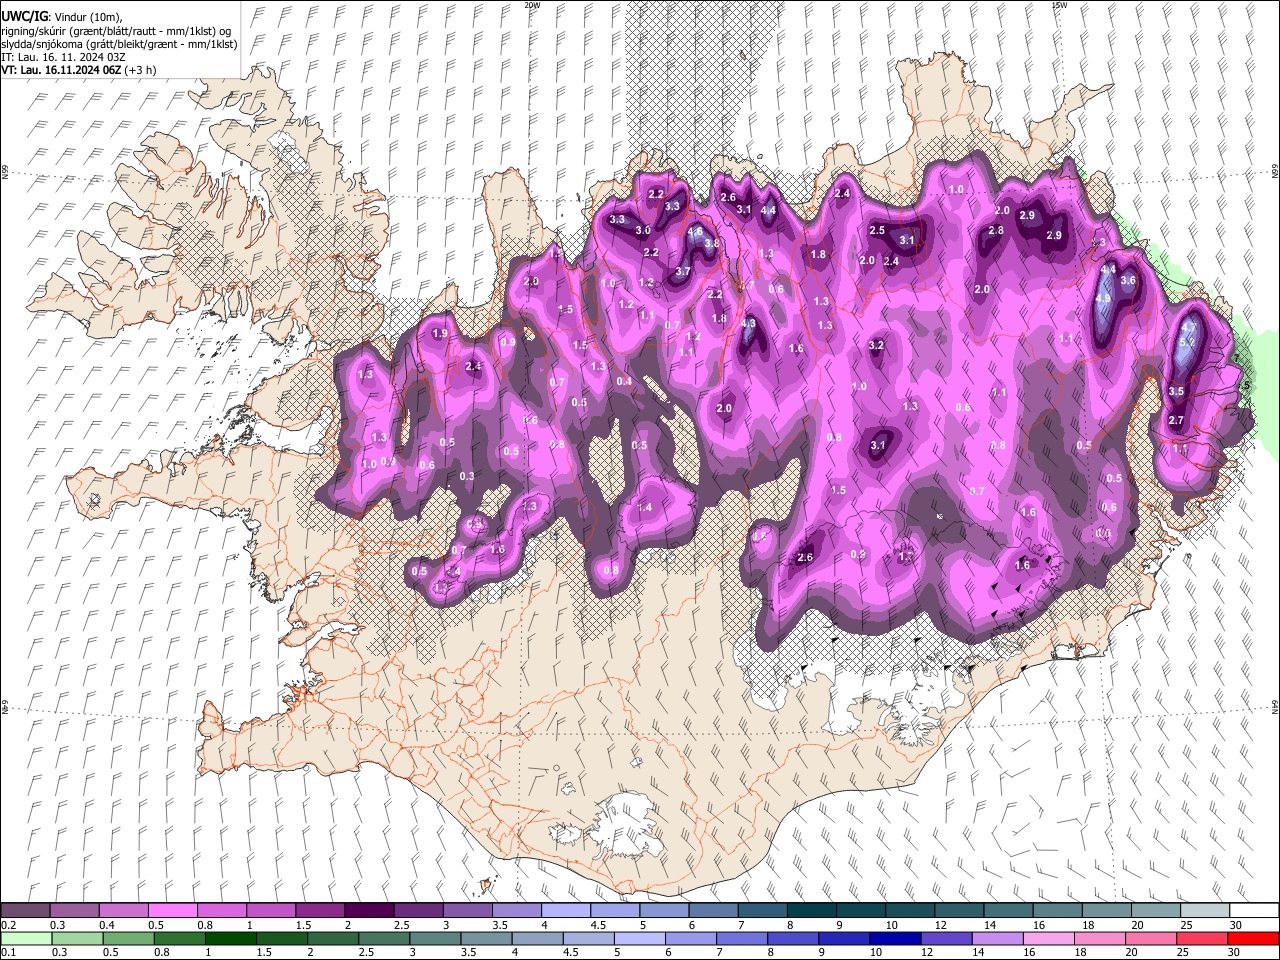Select the plum 1.5–2 snow legend swatch

coord(319,911)
